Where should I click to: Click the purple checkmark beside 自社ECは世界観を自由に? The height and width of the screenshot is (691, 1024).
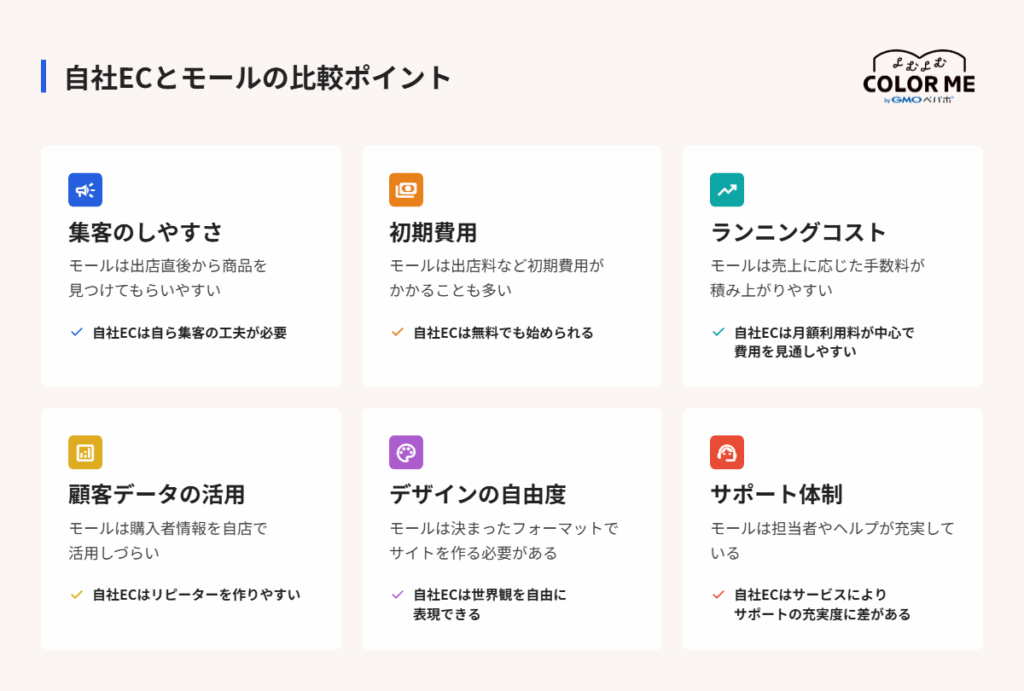pyautogui.click(x=397, y=594)
